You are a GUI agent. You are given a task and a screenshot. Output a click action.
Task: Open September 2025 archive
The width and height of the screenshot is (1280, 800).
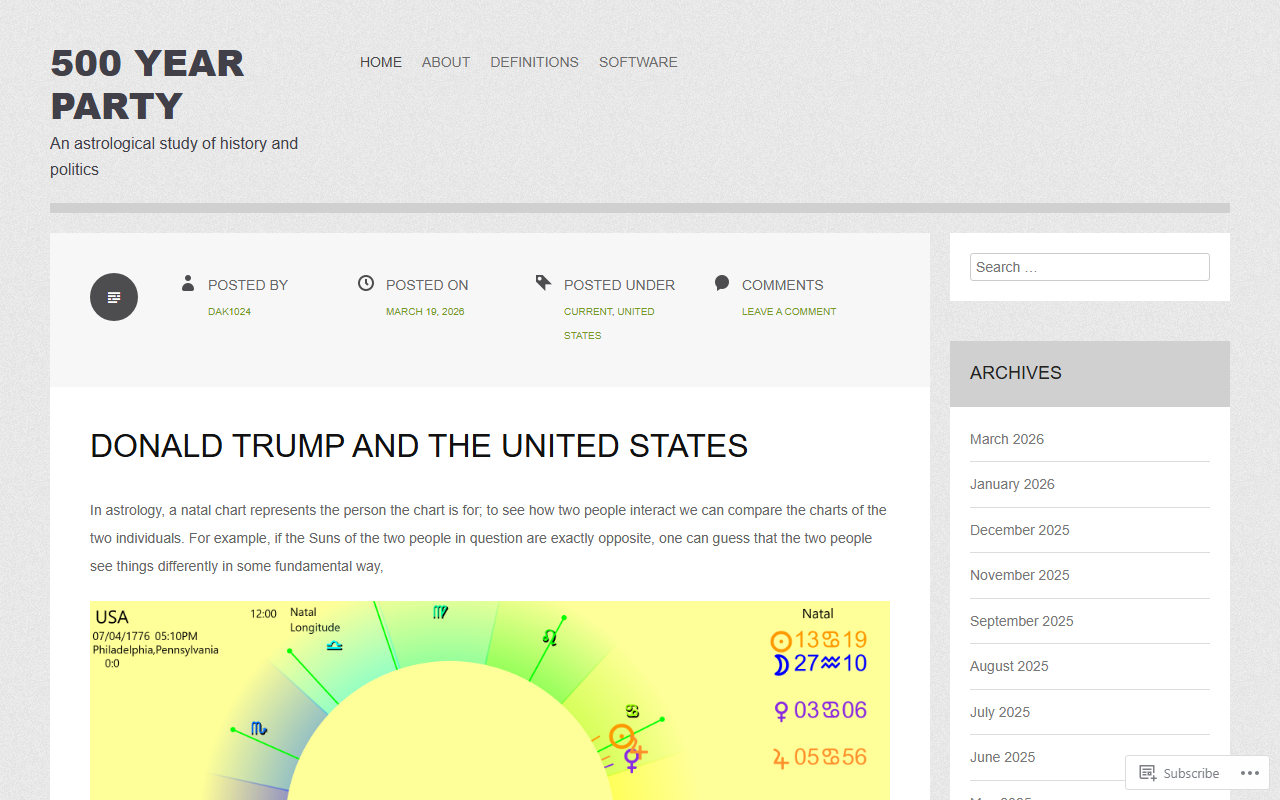click(x=1022, y=621)
